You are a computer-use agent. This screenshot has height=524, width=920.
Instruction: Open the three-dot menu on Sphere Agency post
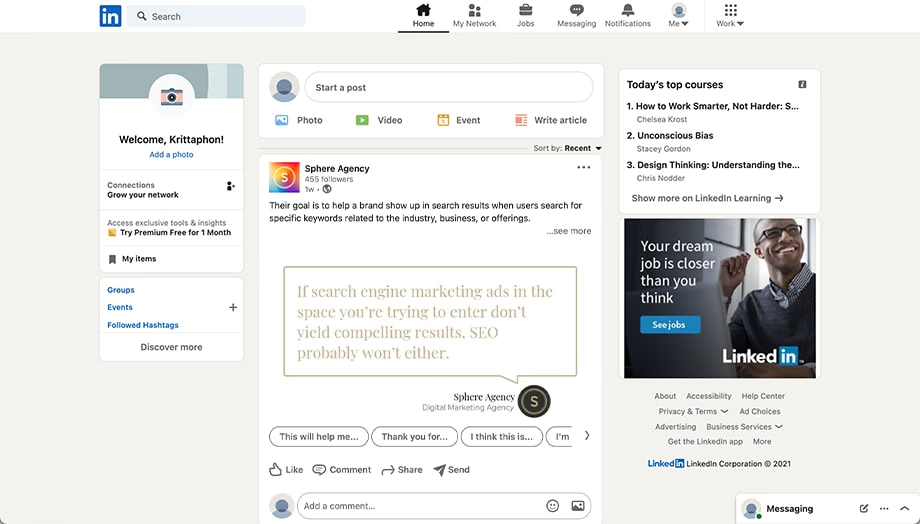583,167
